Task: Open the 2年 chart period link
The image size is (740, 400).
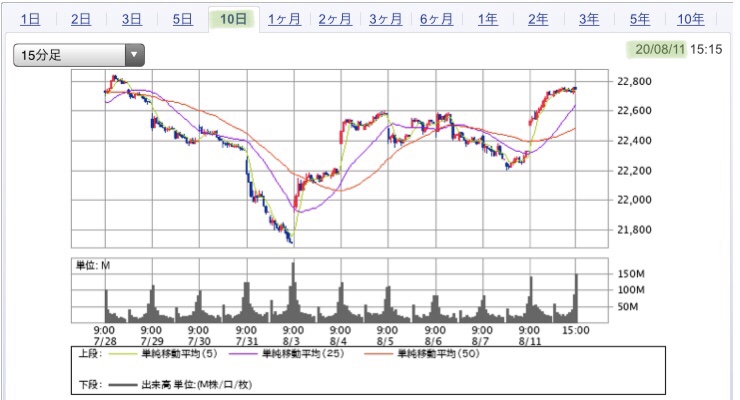Action: pyautogui.click(x=538, y=19)
